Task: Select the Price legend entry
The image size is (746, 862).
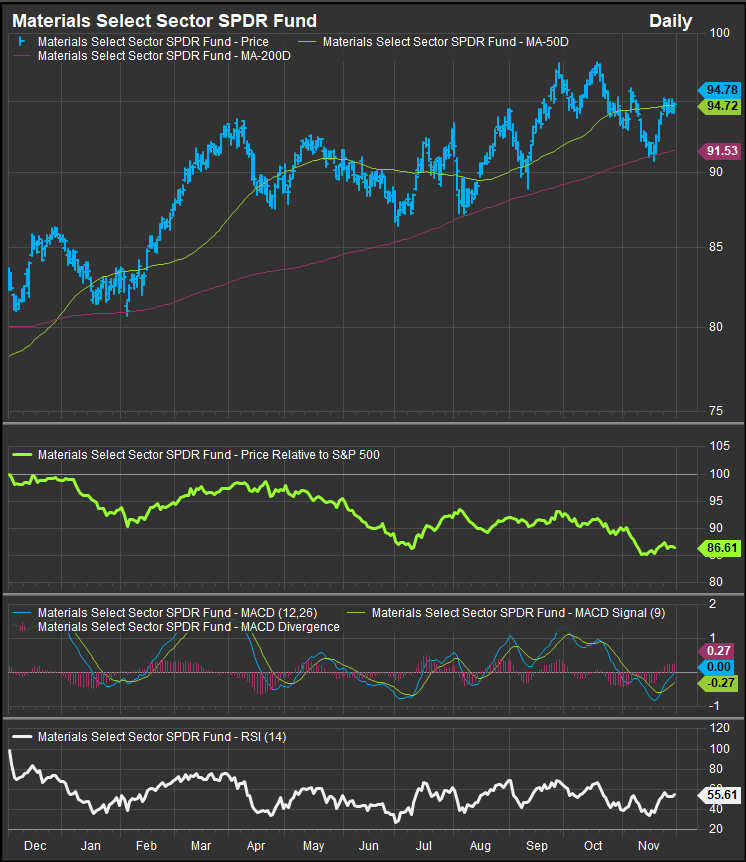Action: (153, 42)
